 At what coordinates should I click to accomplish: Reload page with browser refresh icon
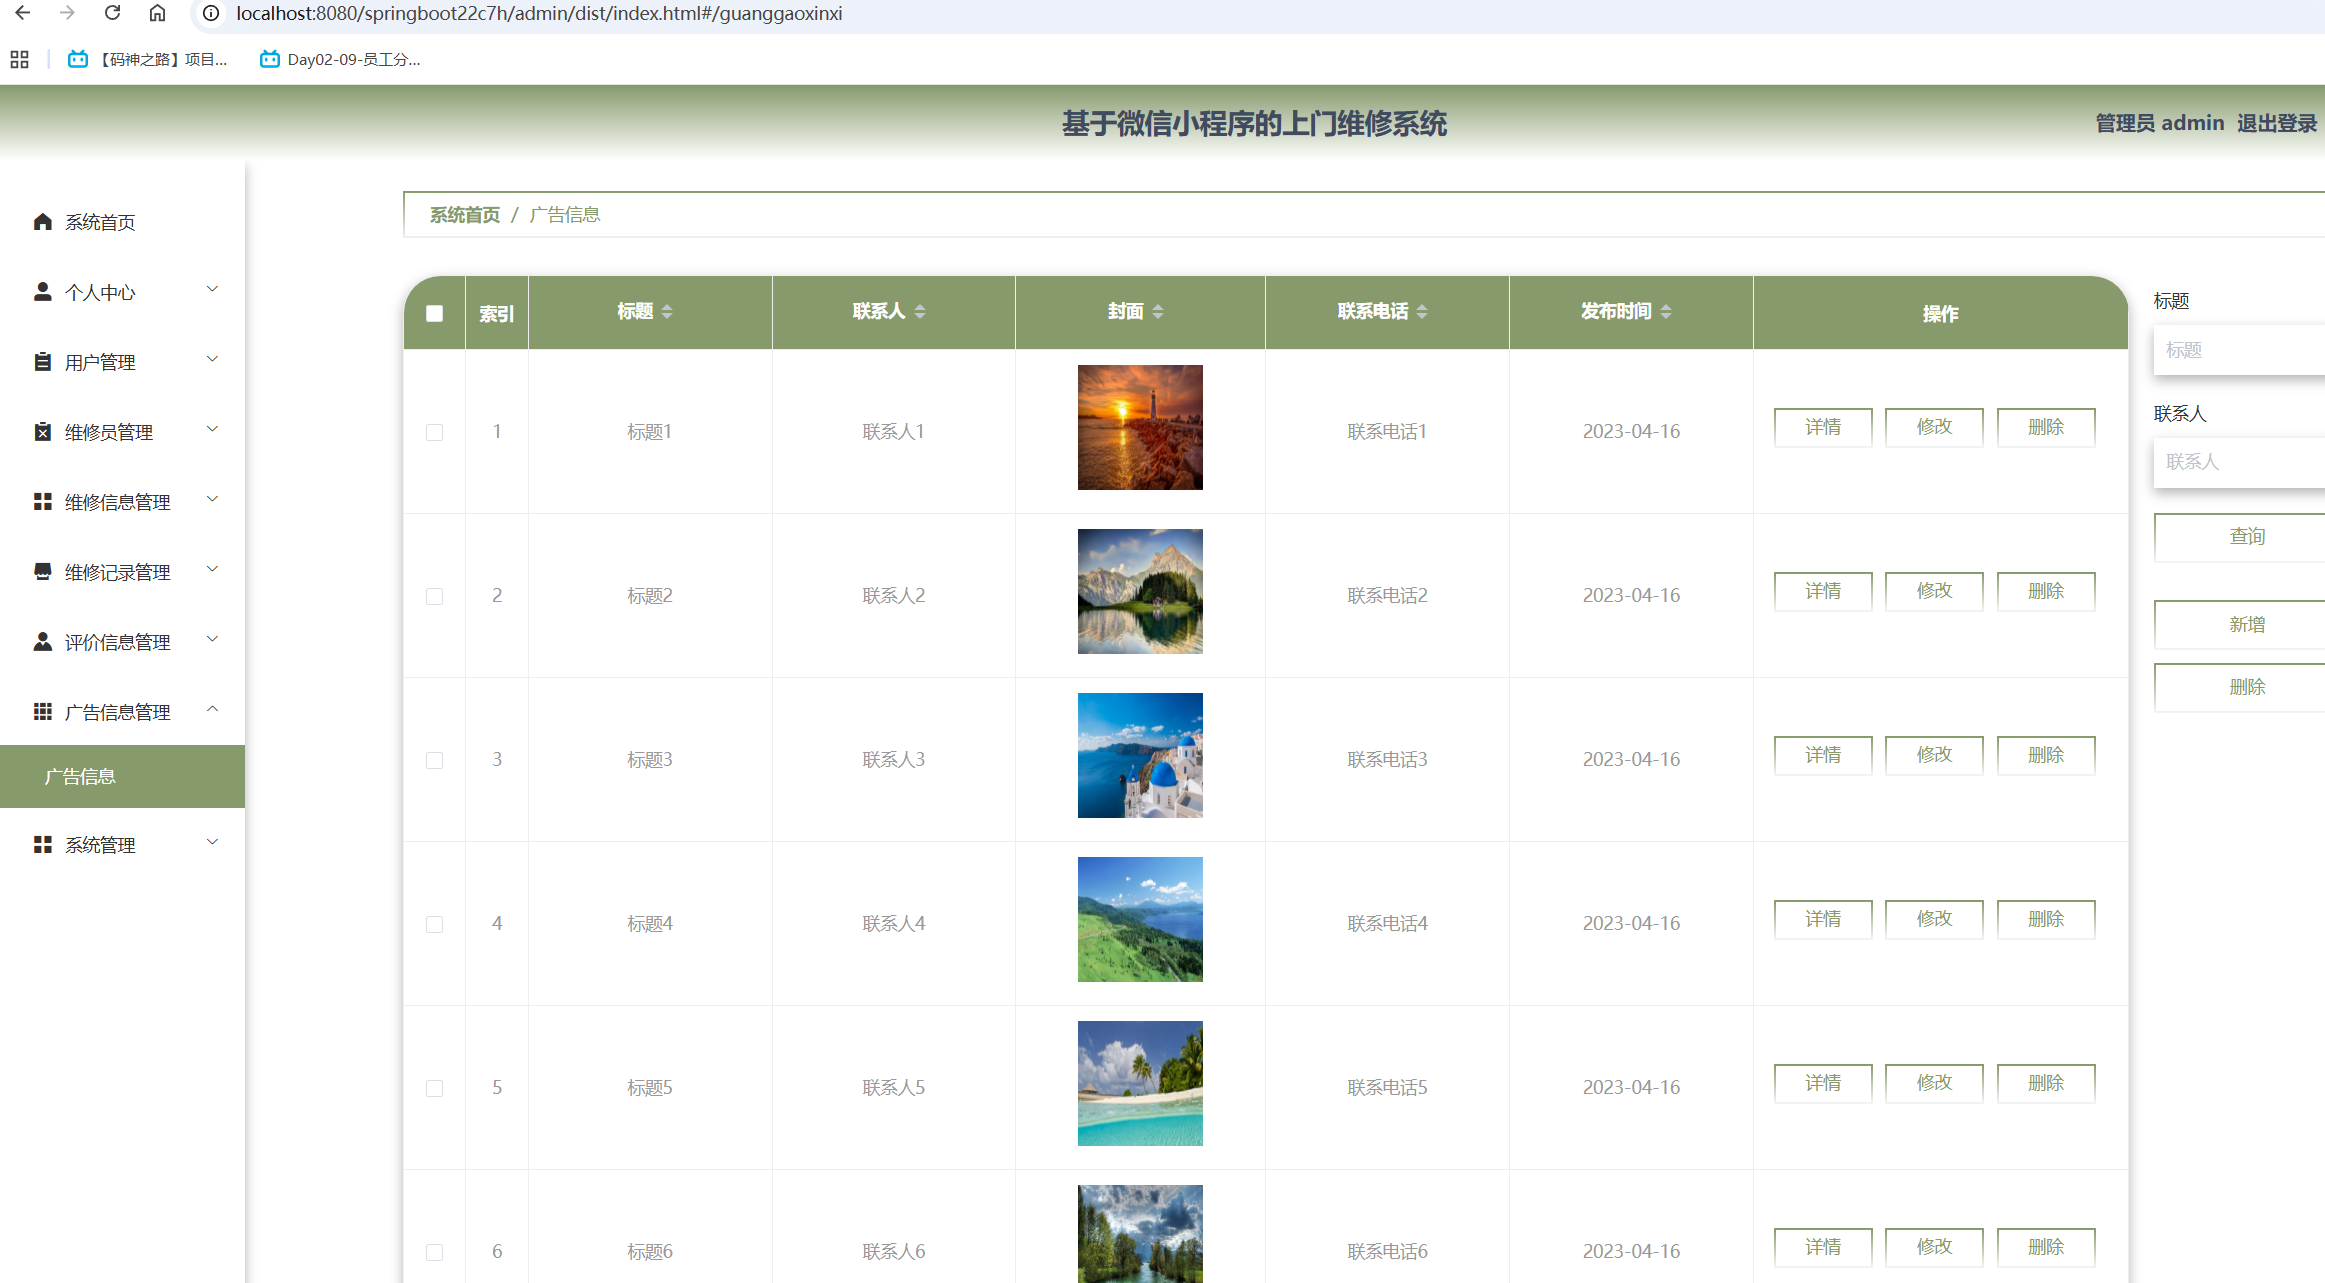[x=112, y=13]
